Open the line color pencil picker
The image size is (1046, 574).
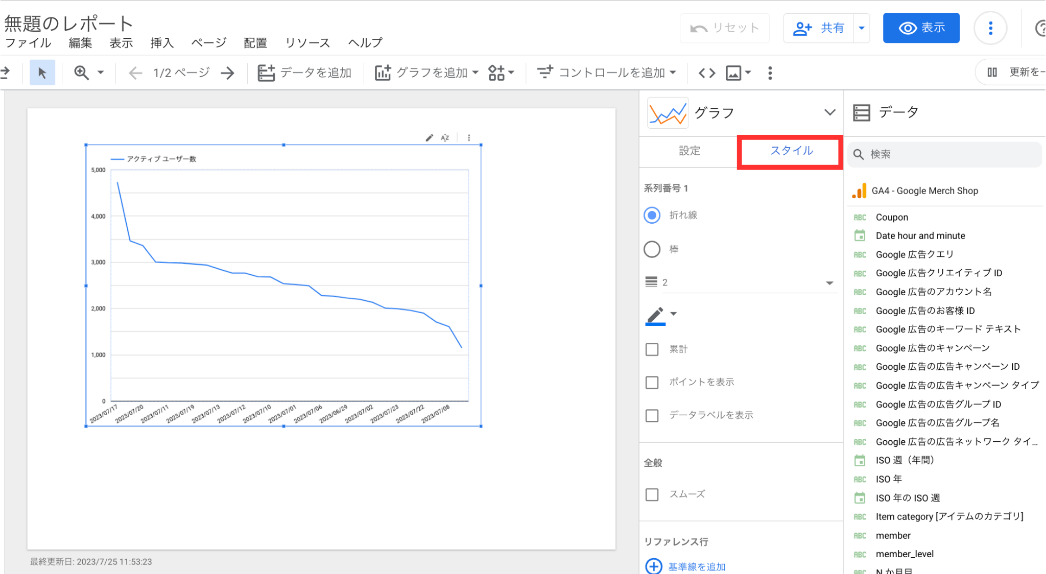point(661,316)
